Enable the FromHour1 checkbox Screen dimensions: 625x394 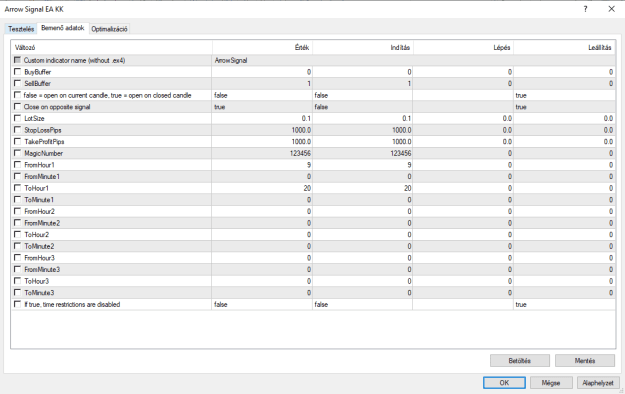(17, 164)
